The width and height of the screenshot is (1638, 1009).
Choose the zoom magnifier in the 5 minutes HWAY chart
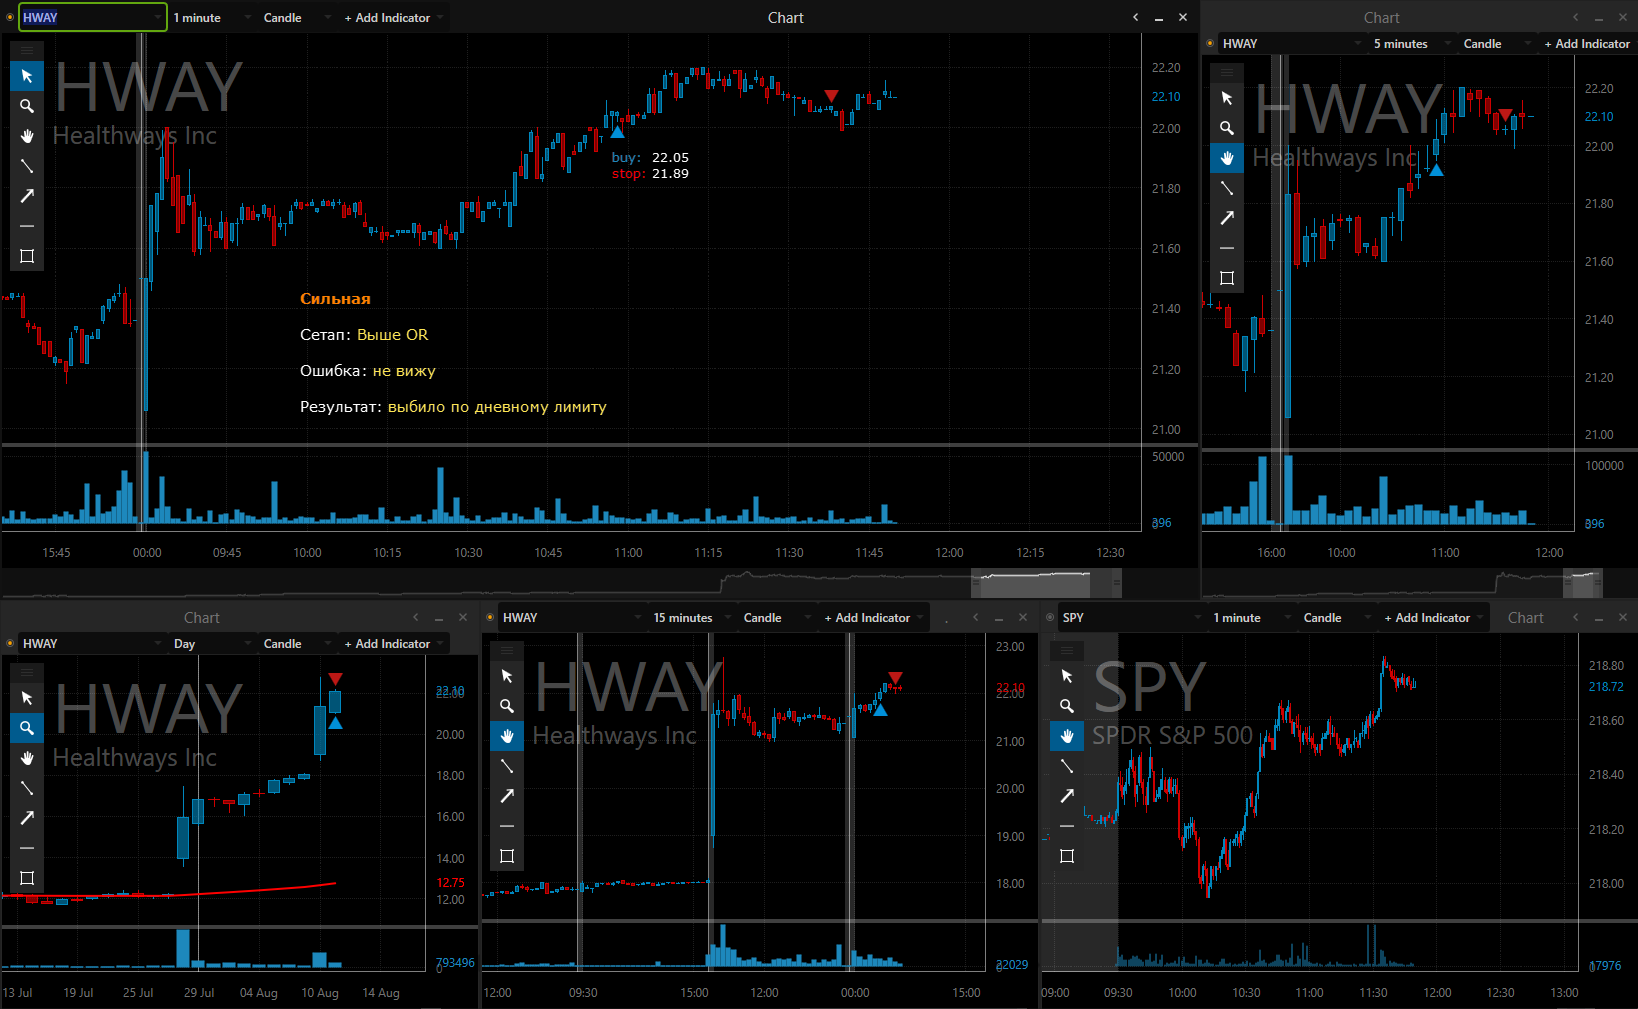[x=1227, y=128]
